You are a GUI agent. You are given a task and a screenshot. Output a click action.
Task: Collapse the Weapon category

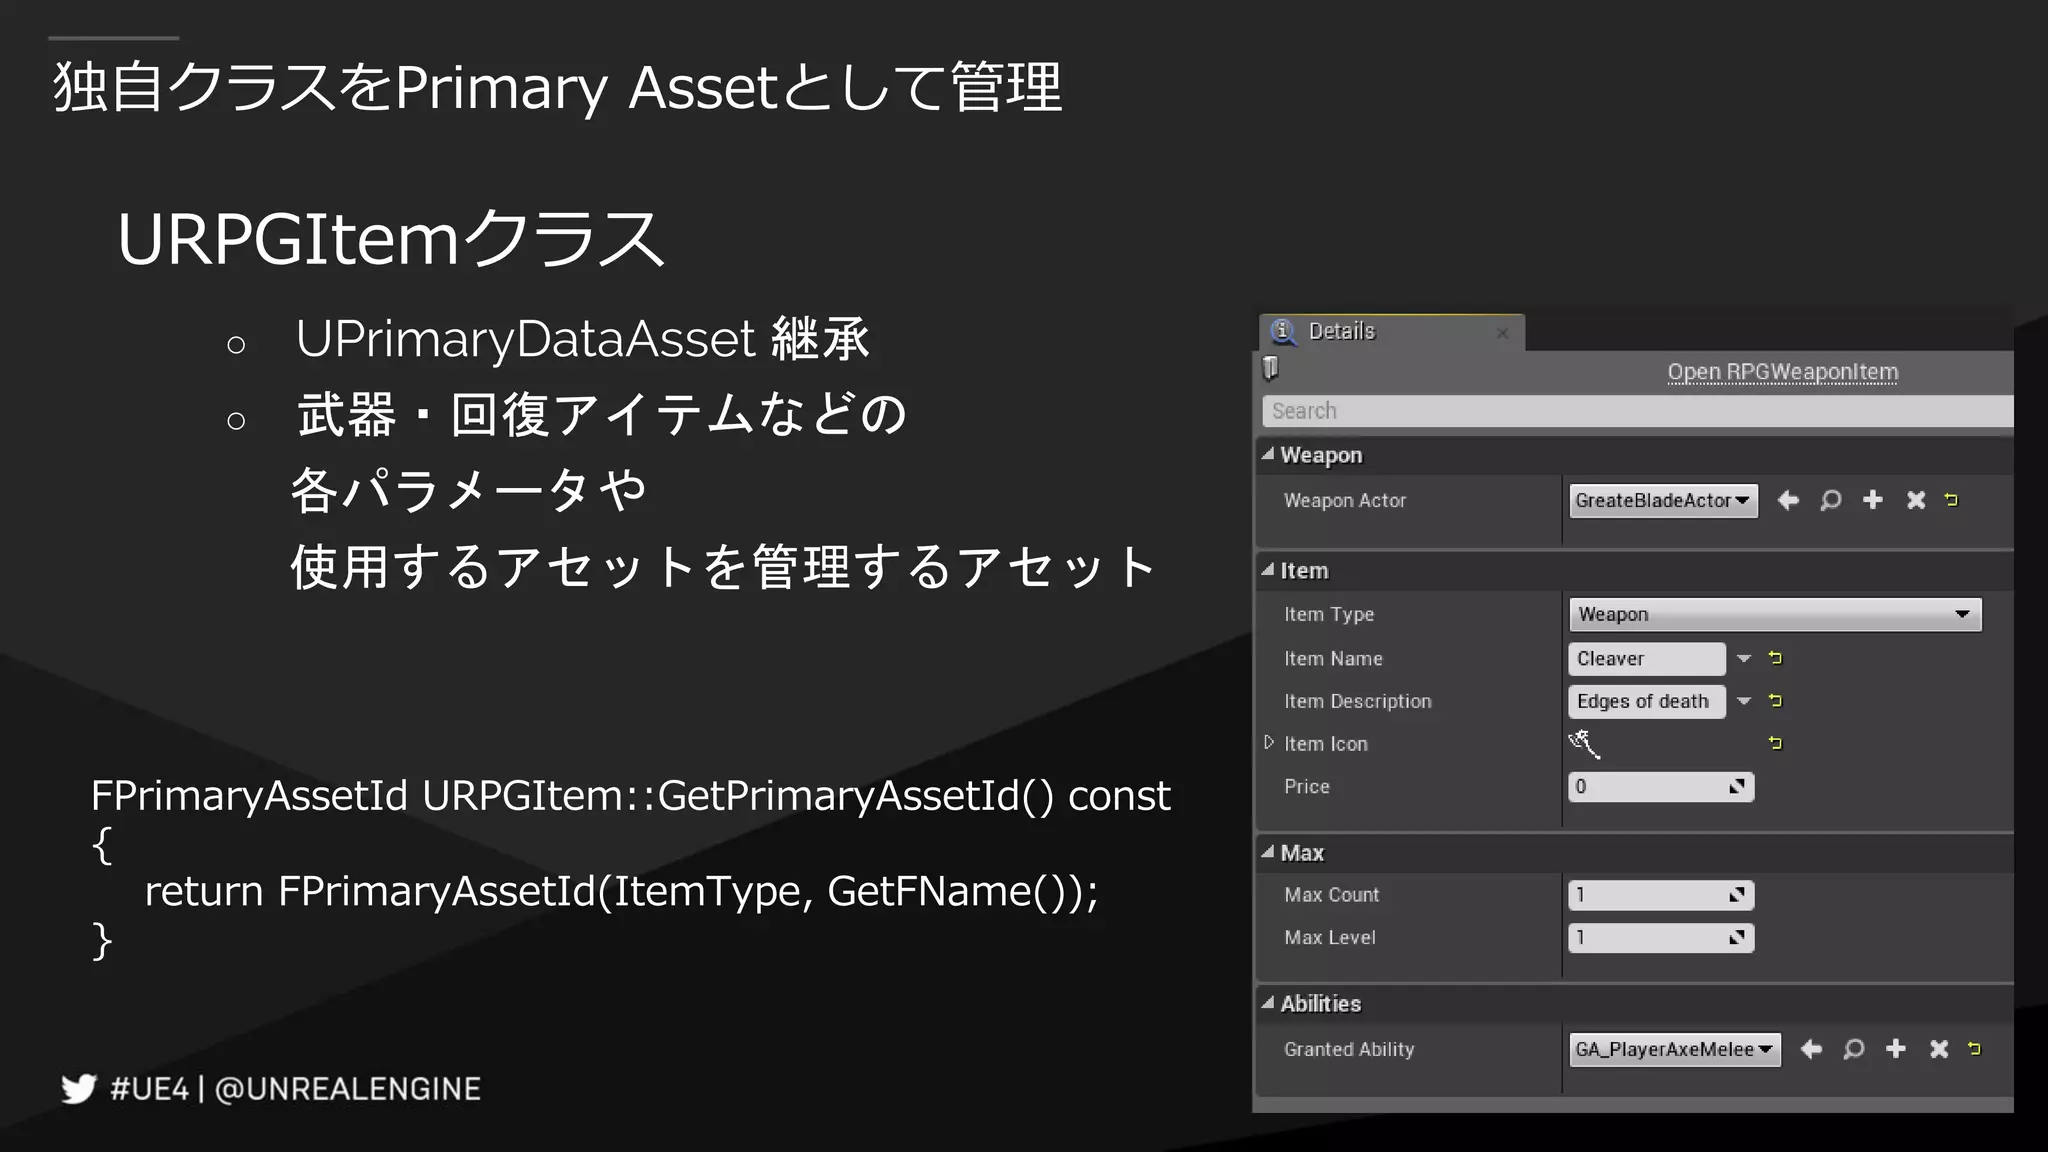click(x=1268, y=454)
